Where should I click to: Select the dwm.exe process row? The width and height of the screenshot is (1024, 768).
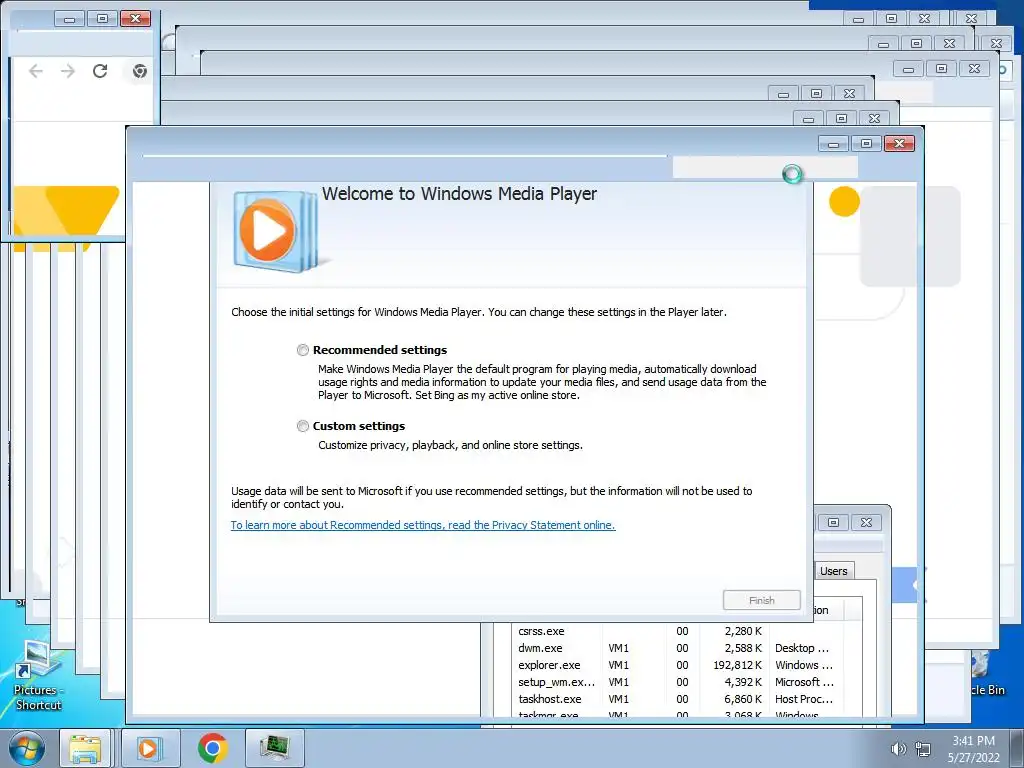pos(675,648)
